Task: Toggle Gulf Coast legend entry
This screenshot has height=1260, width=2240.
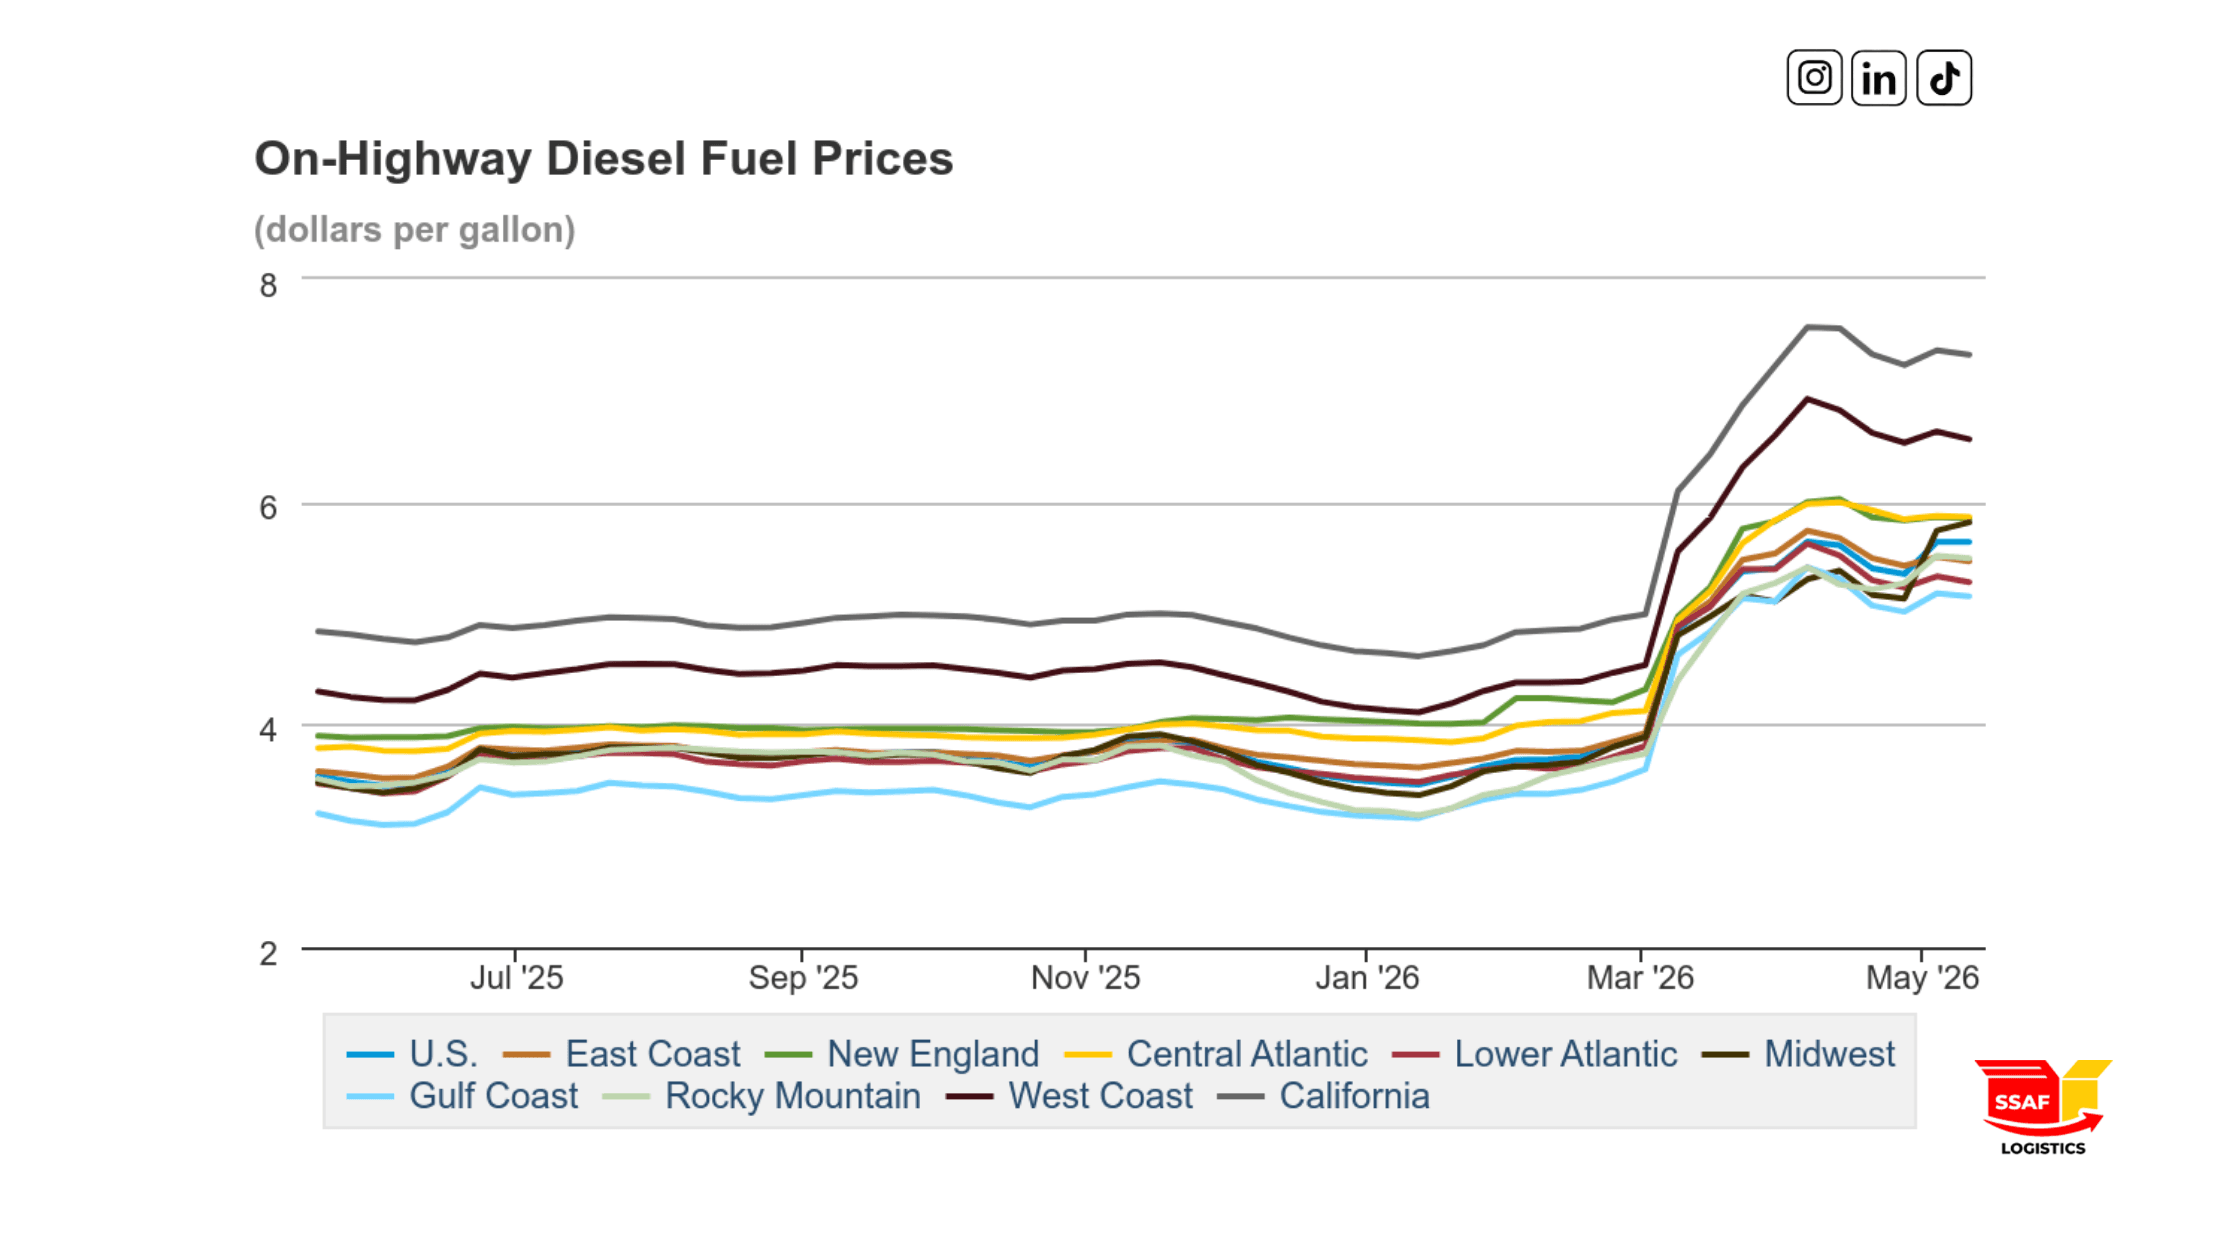Action: click(462, 1096)
